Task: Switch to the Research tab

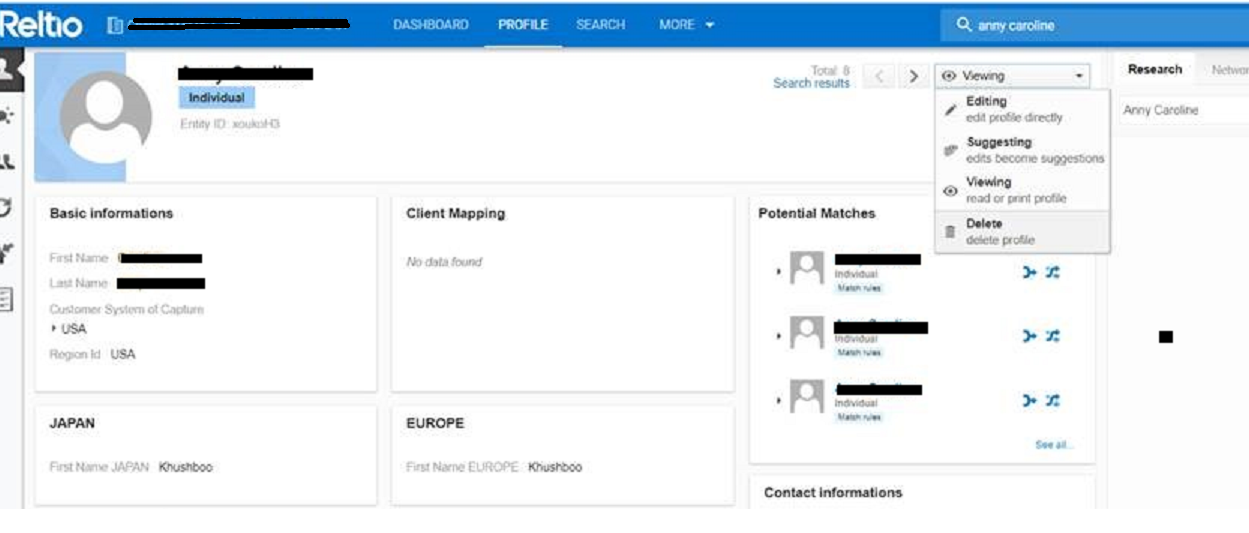Action: (x=1155, y=69)
